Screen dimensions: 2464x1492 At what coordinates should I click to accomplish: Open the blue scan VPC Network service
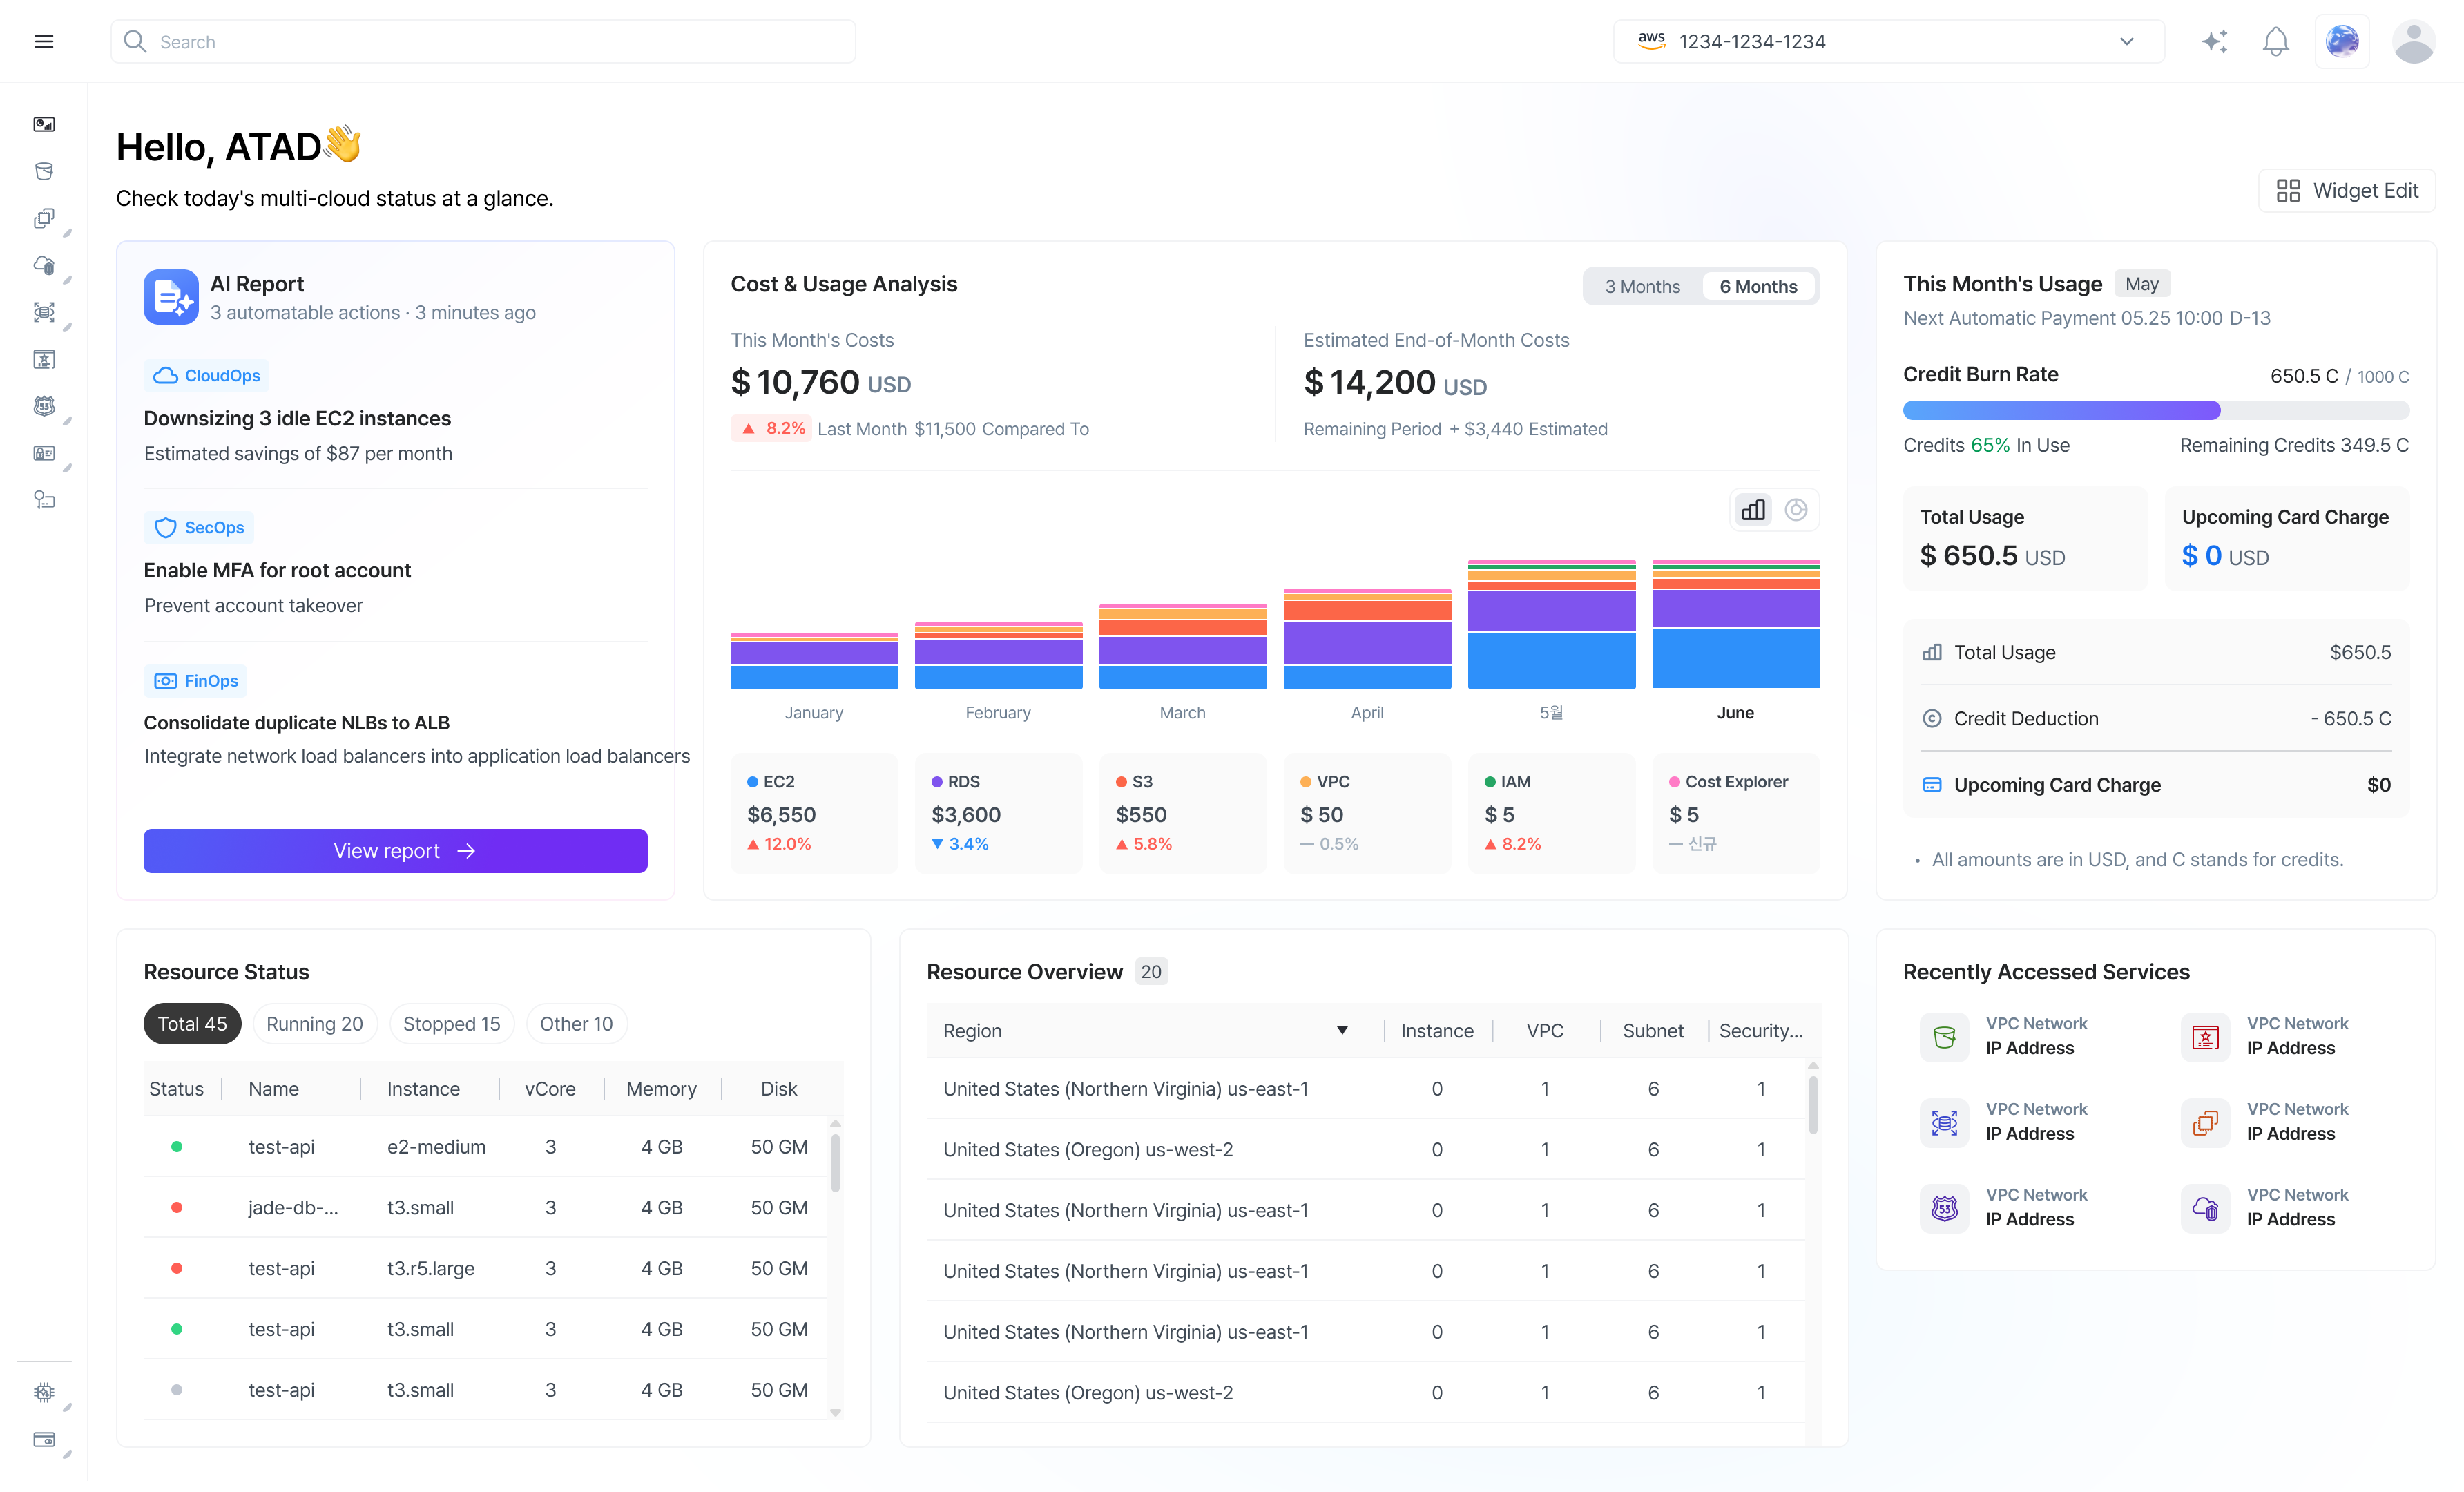click(1944, 1122)
